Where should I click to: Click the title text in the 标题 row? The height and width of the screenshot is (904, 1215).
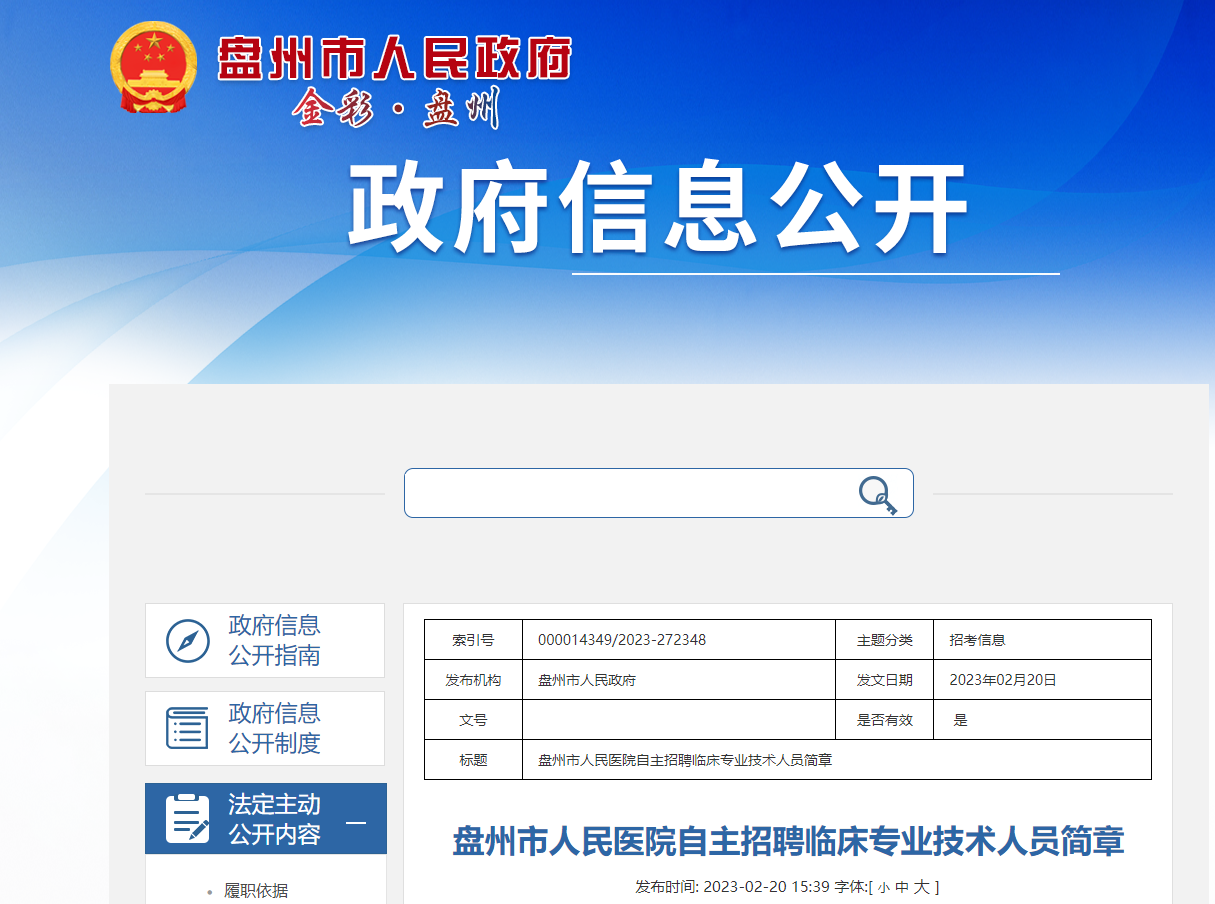[x=685, y=760]
